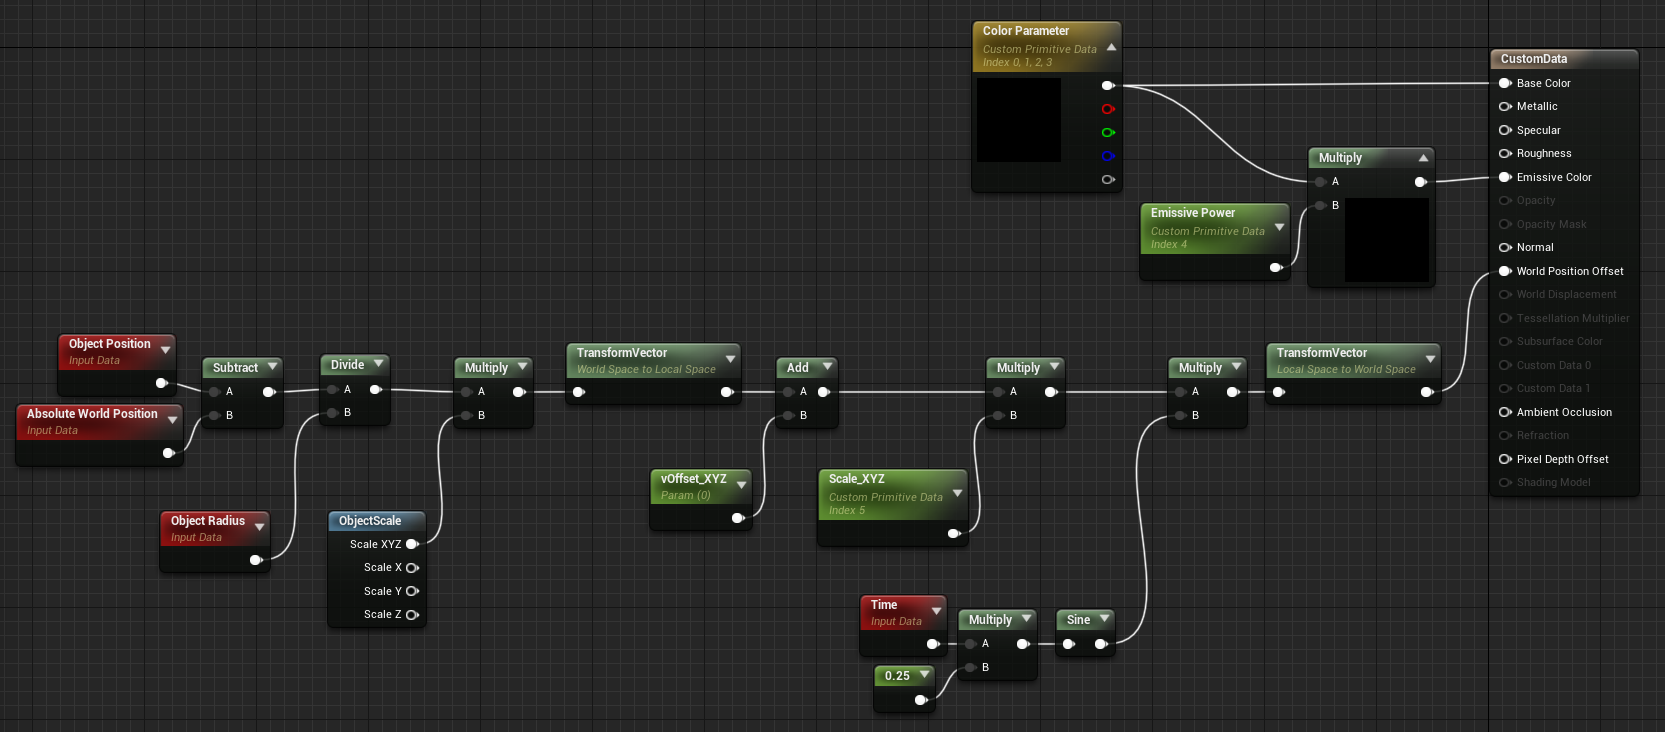Click the green channel output pin on Color Parameter
Screen dimensions: 1665x732
pos(1107,132)
